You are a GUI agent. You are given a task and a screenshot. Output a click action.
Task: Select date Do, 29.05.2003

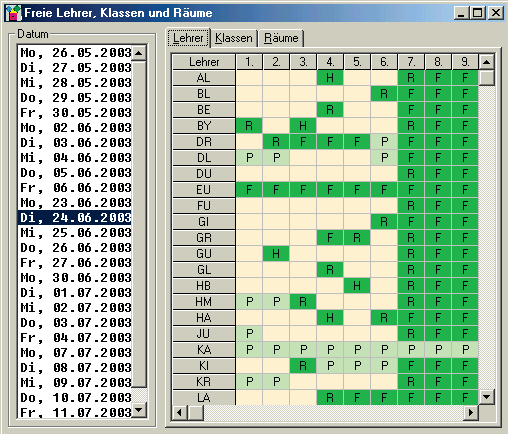click(75, 98)
